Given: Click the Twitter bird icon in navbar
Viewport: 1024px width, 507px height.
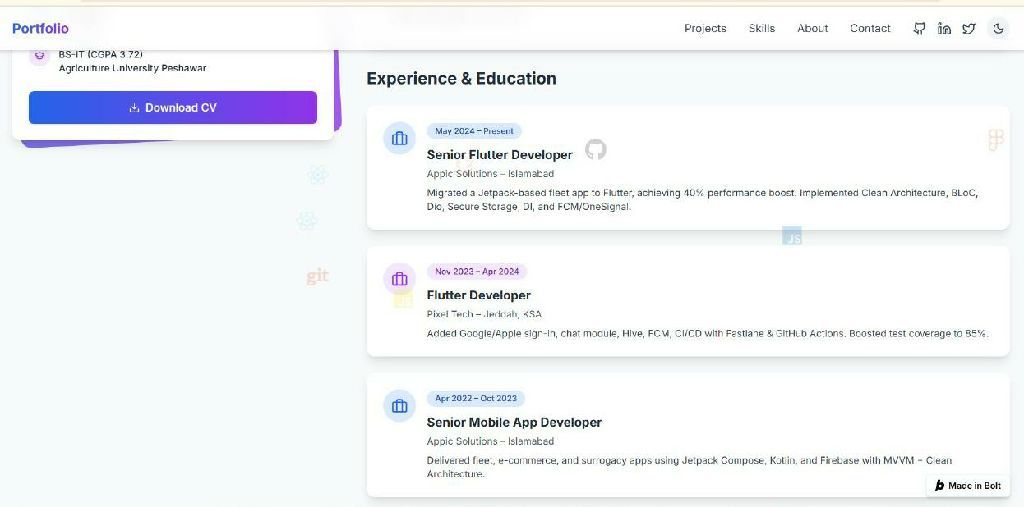Looking at the screenshot, I should pos(969,28).
